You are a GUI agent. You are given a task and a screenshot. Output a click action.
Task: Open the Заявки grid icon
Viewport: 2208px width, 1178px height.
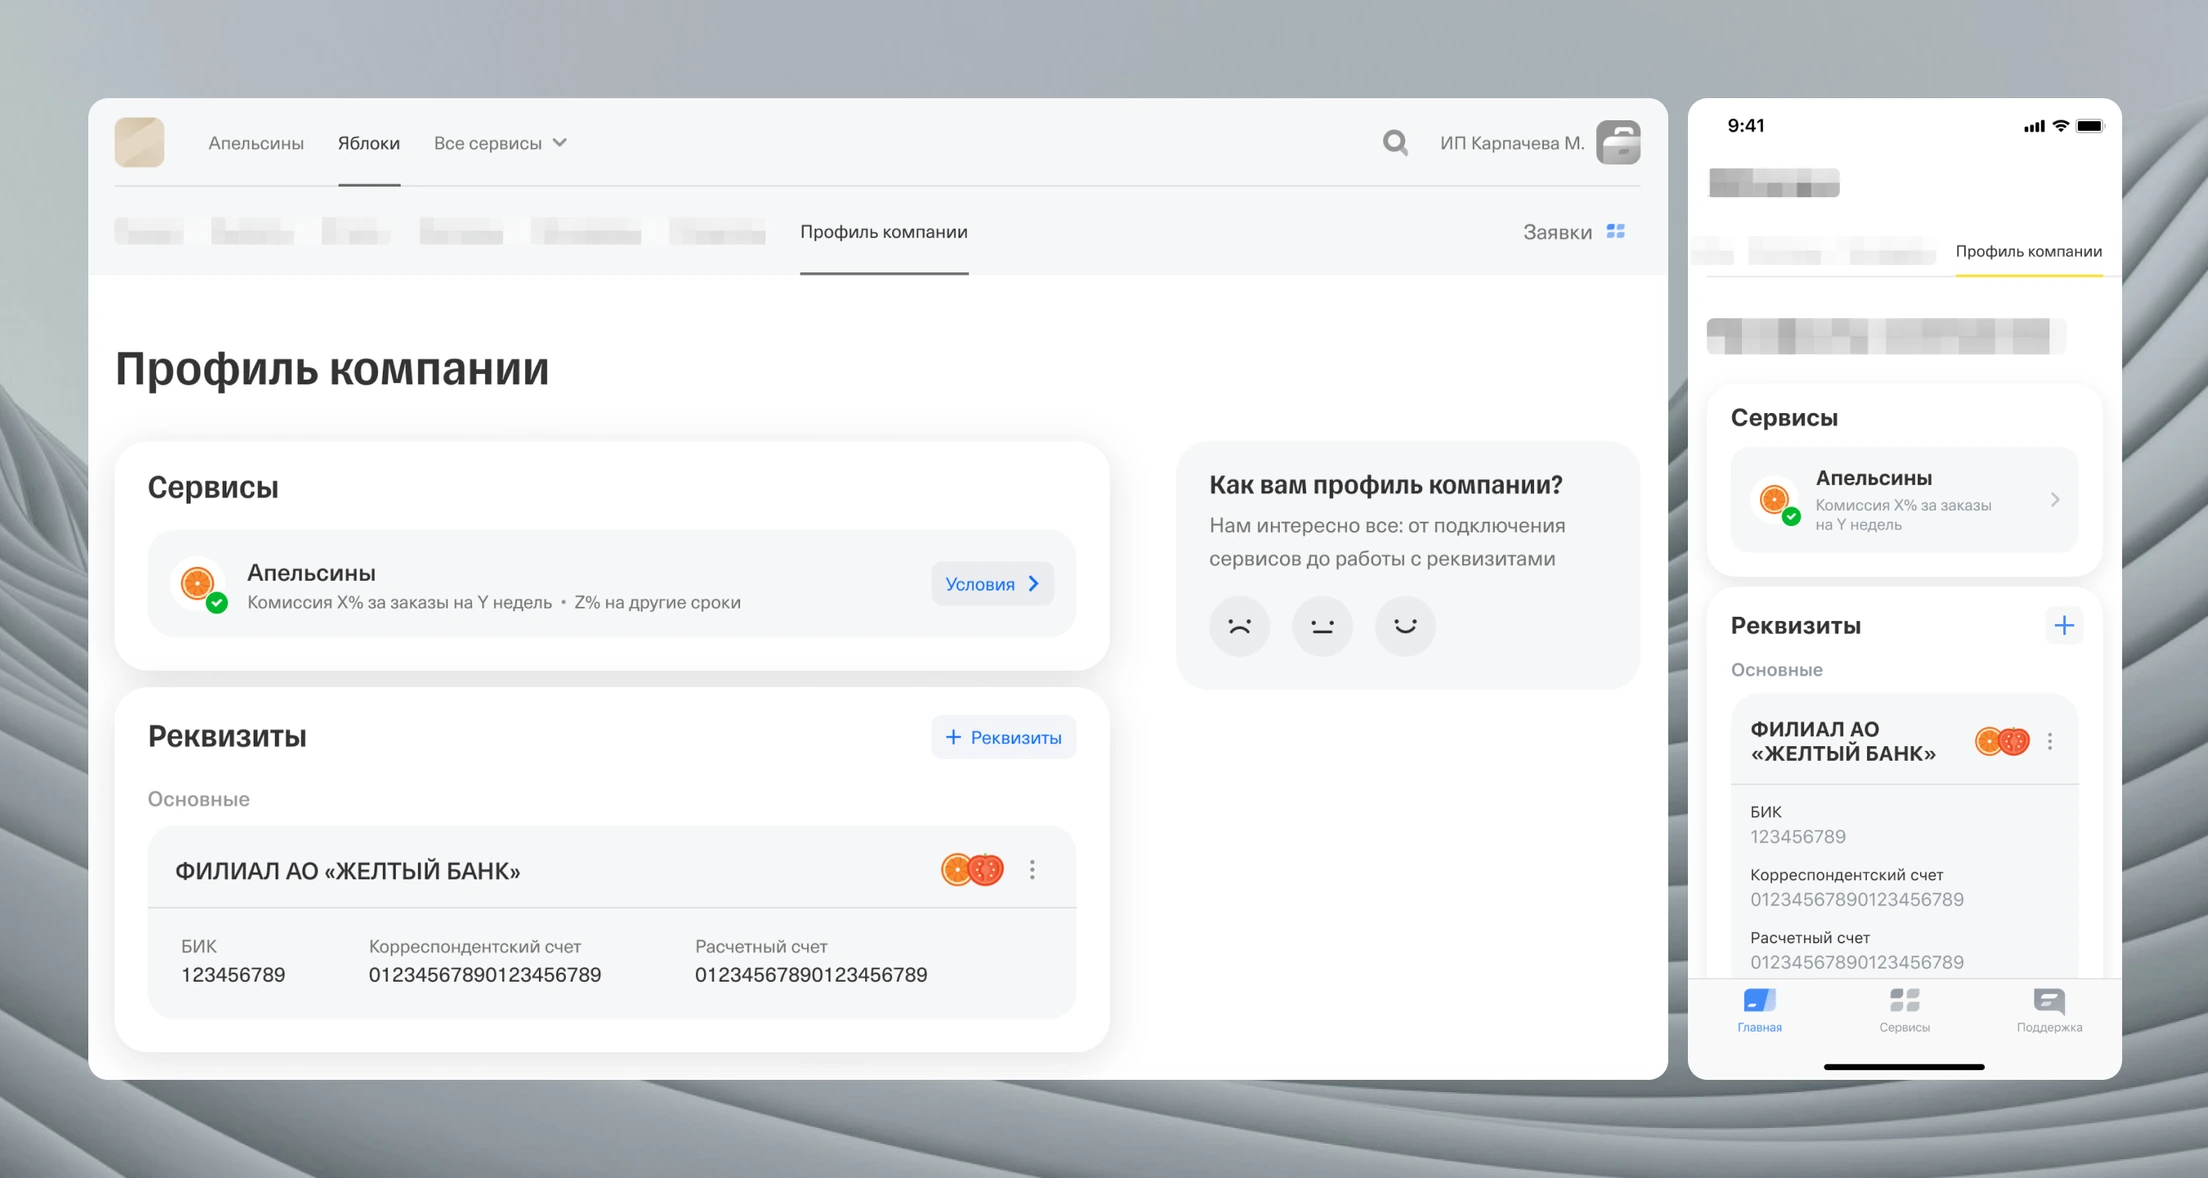tap(1615, 231)
